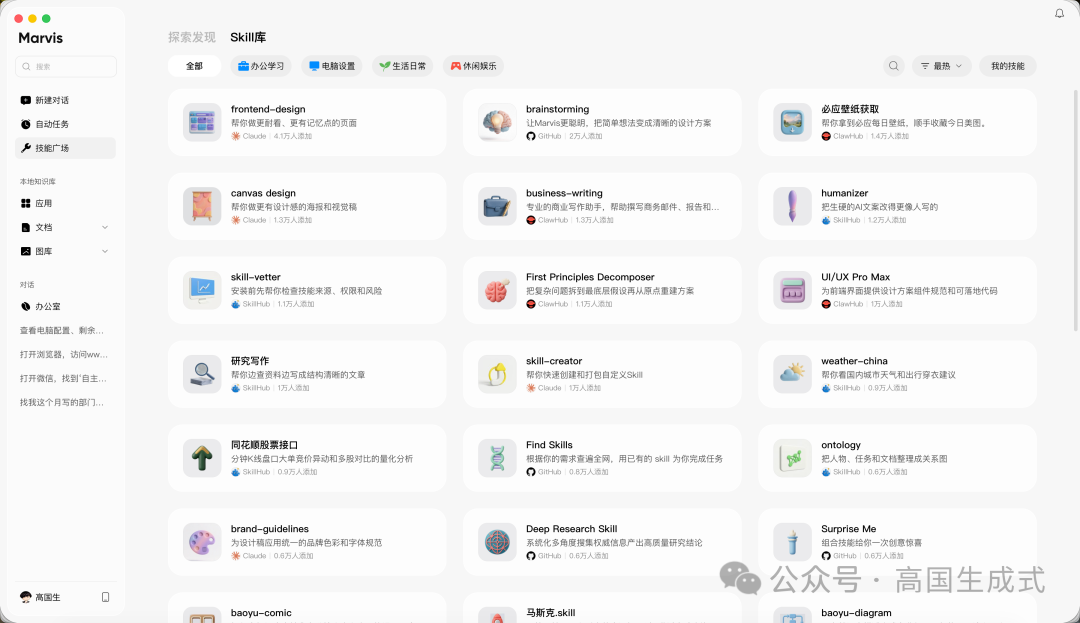Filter skills by 电脑设置
This screenshot has width=1080, height=623.
pyautogui.click(x=332, y=66)
